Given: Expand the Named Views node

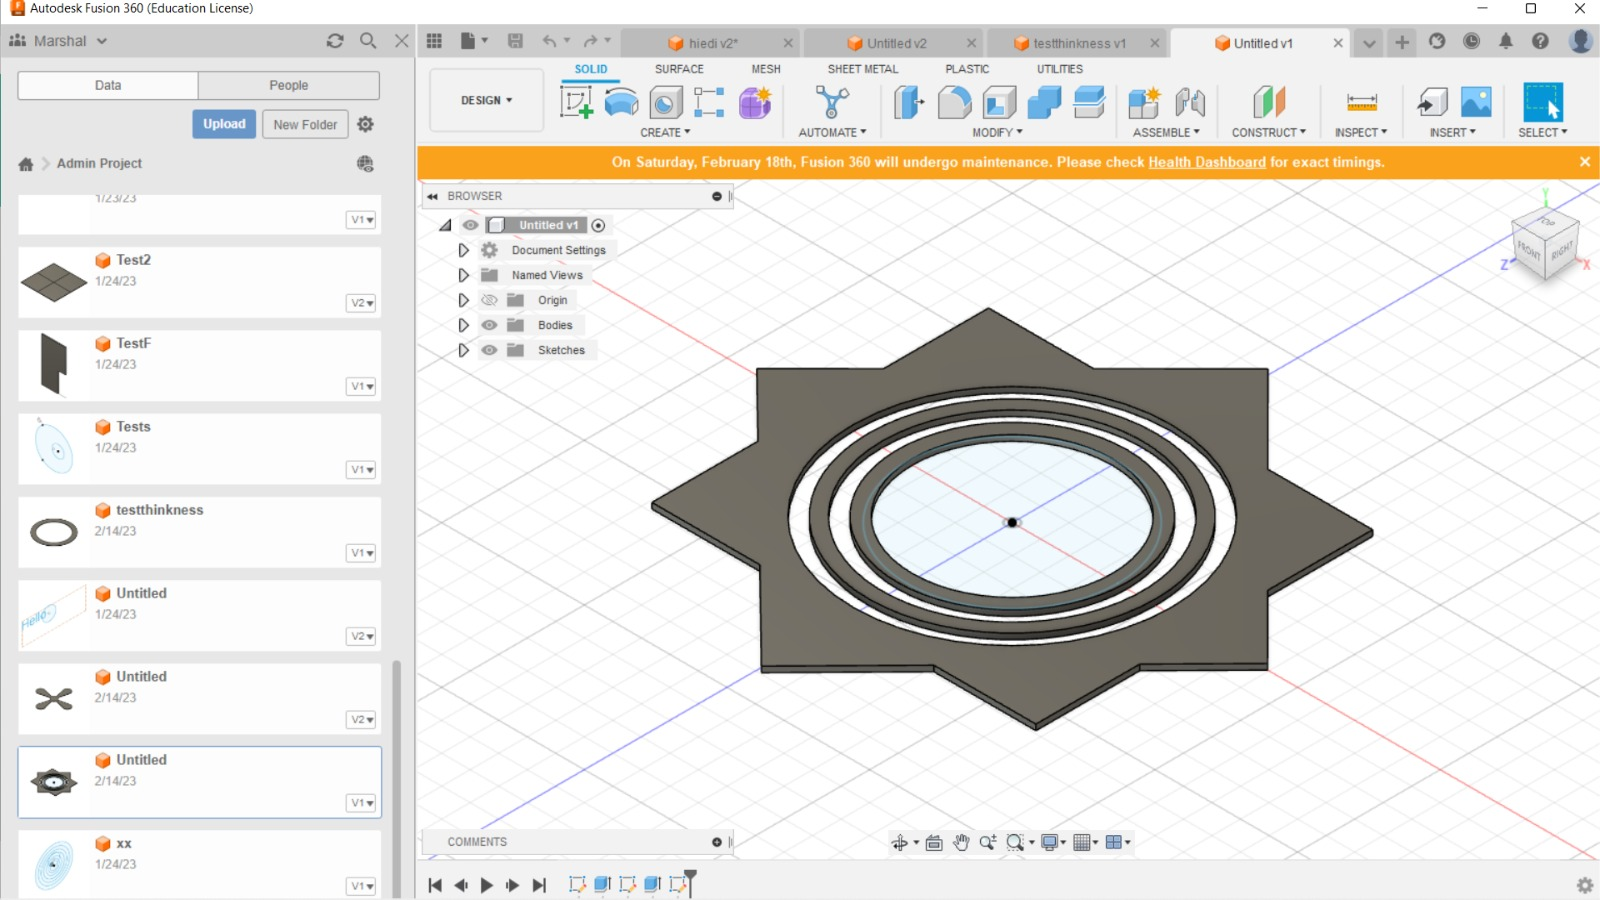Looking at the screenshot, I should click(463, 275).
